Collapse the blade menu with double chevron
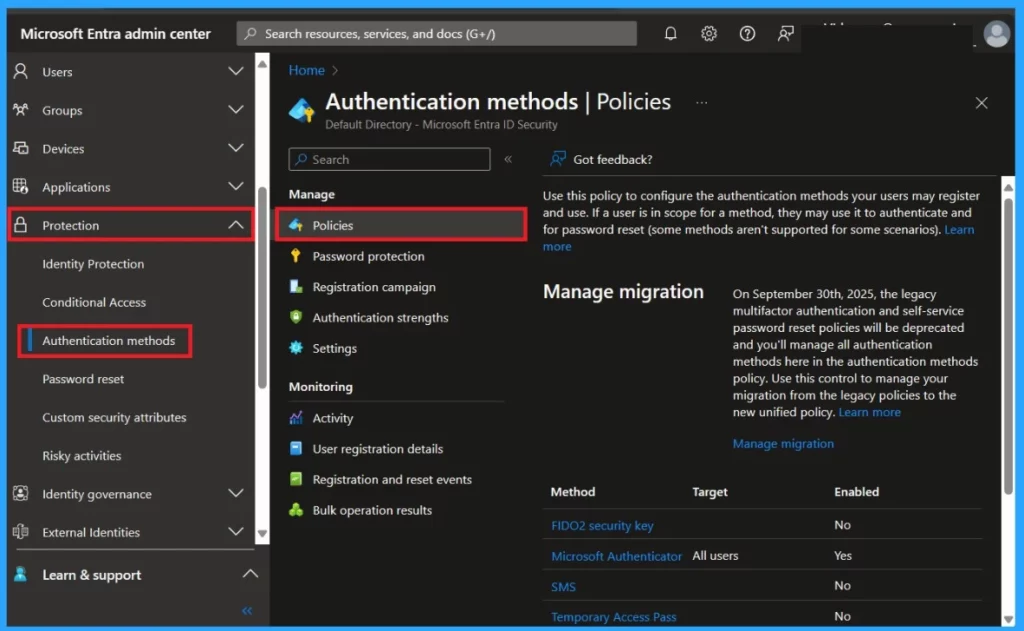 pyautogui.click(x=508, y=159)
